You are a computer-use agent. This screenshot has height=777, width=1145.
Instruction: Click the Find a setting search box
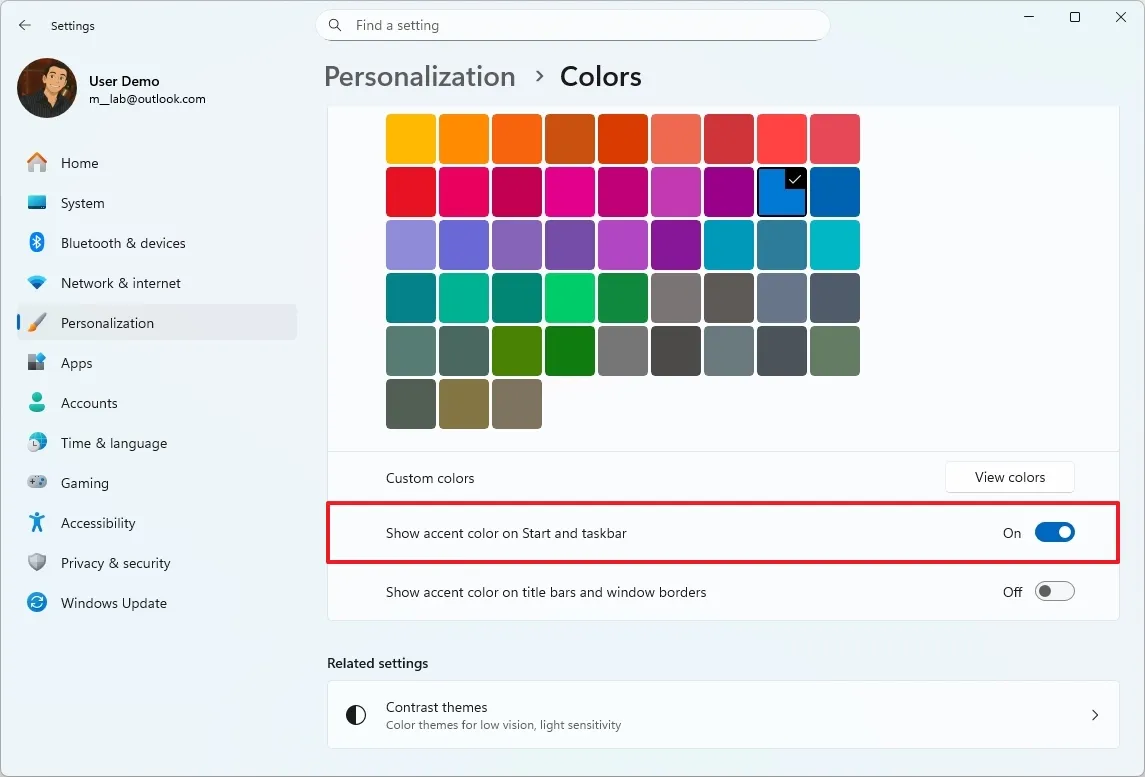572,25
